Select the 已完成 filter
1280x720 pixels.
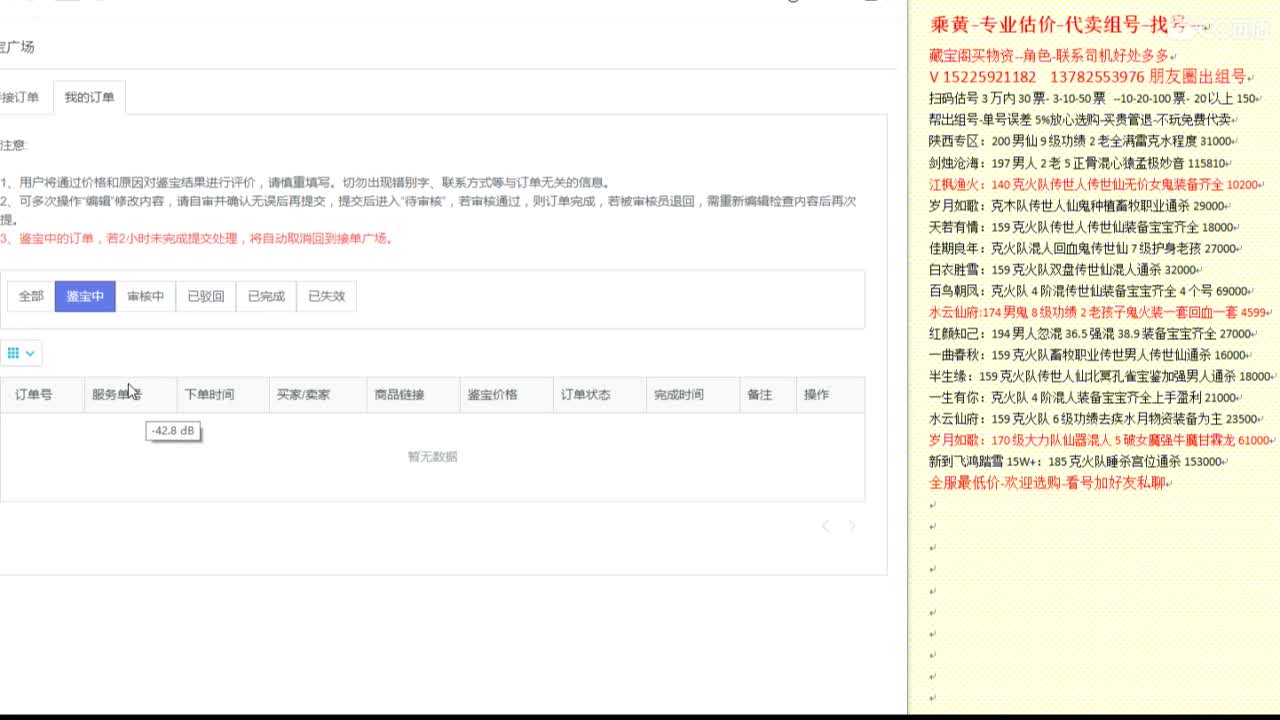266,296
